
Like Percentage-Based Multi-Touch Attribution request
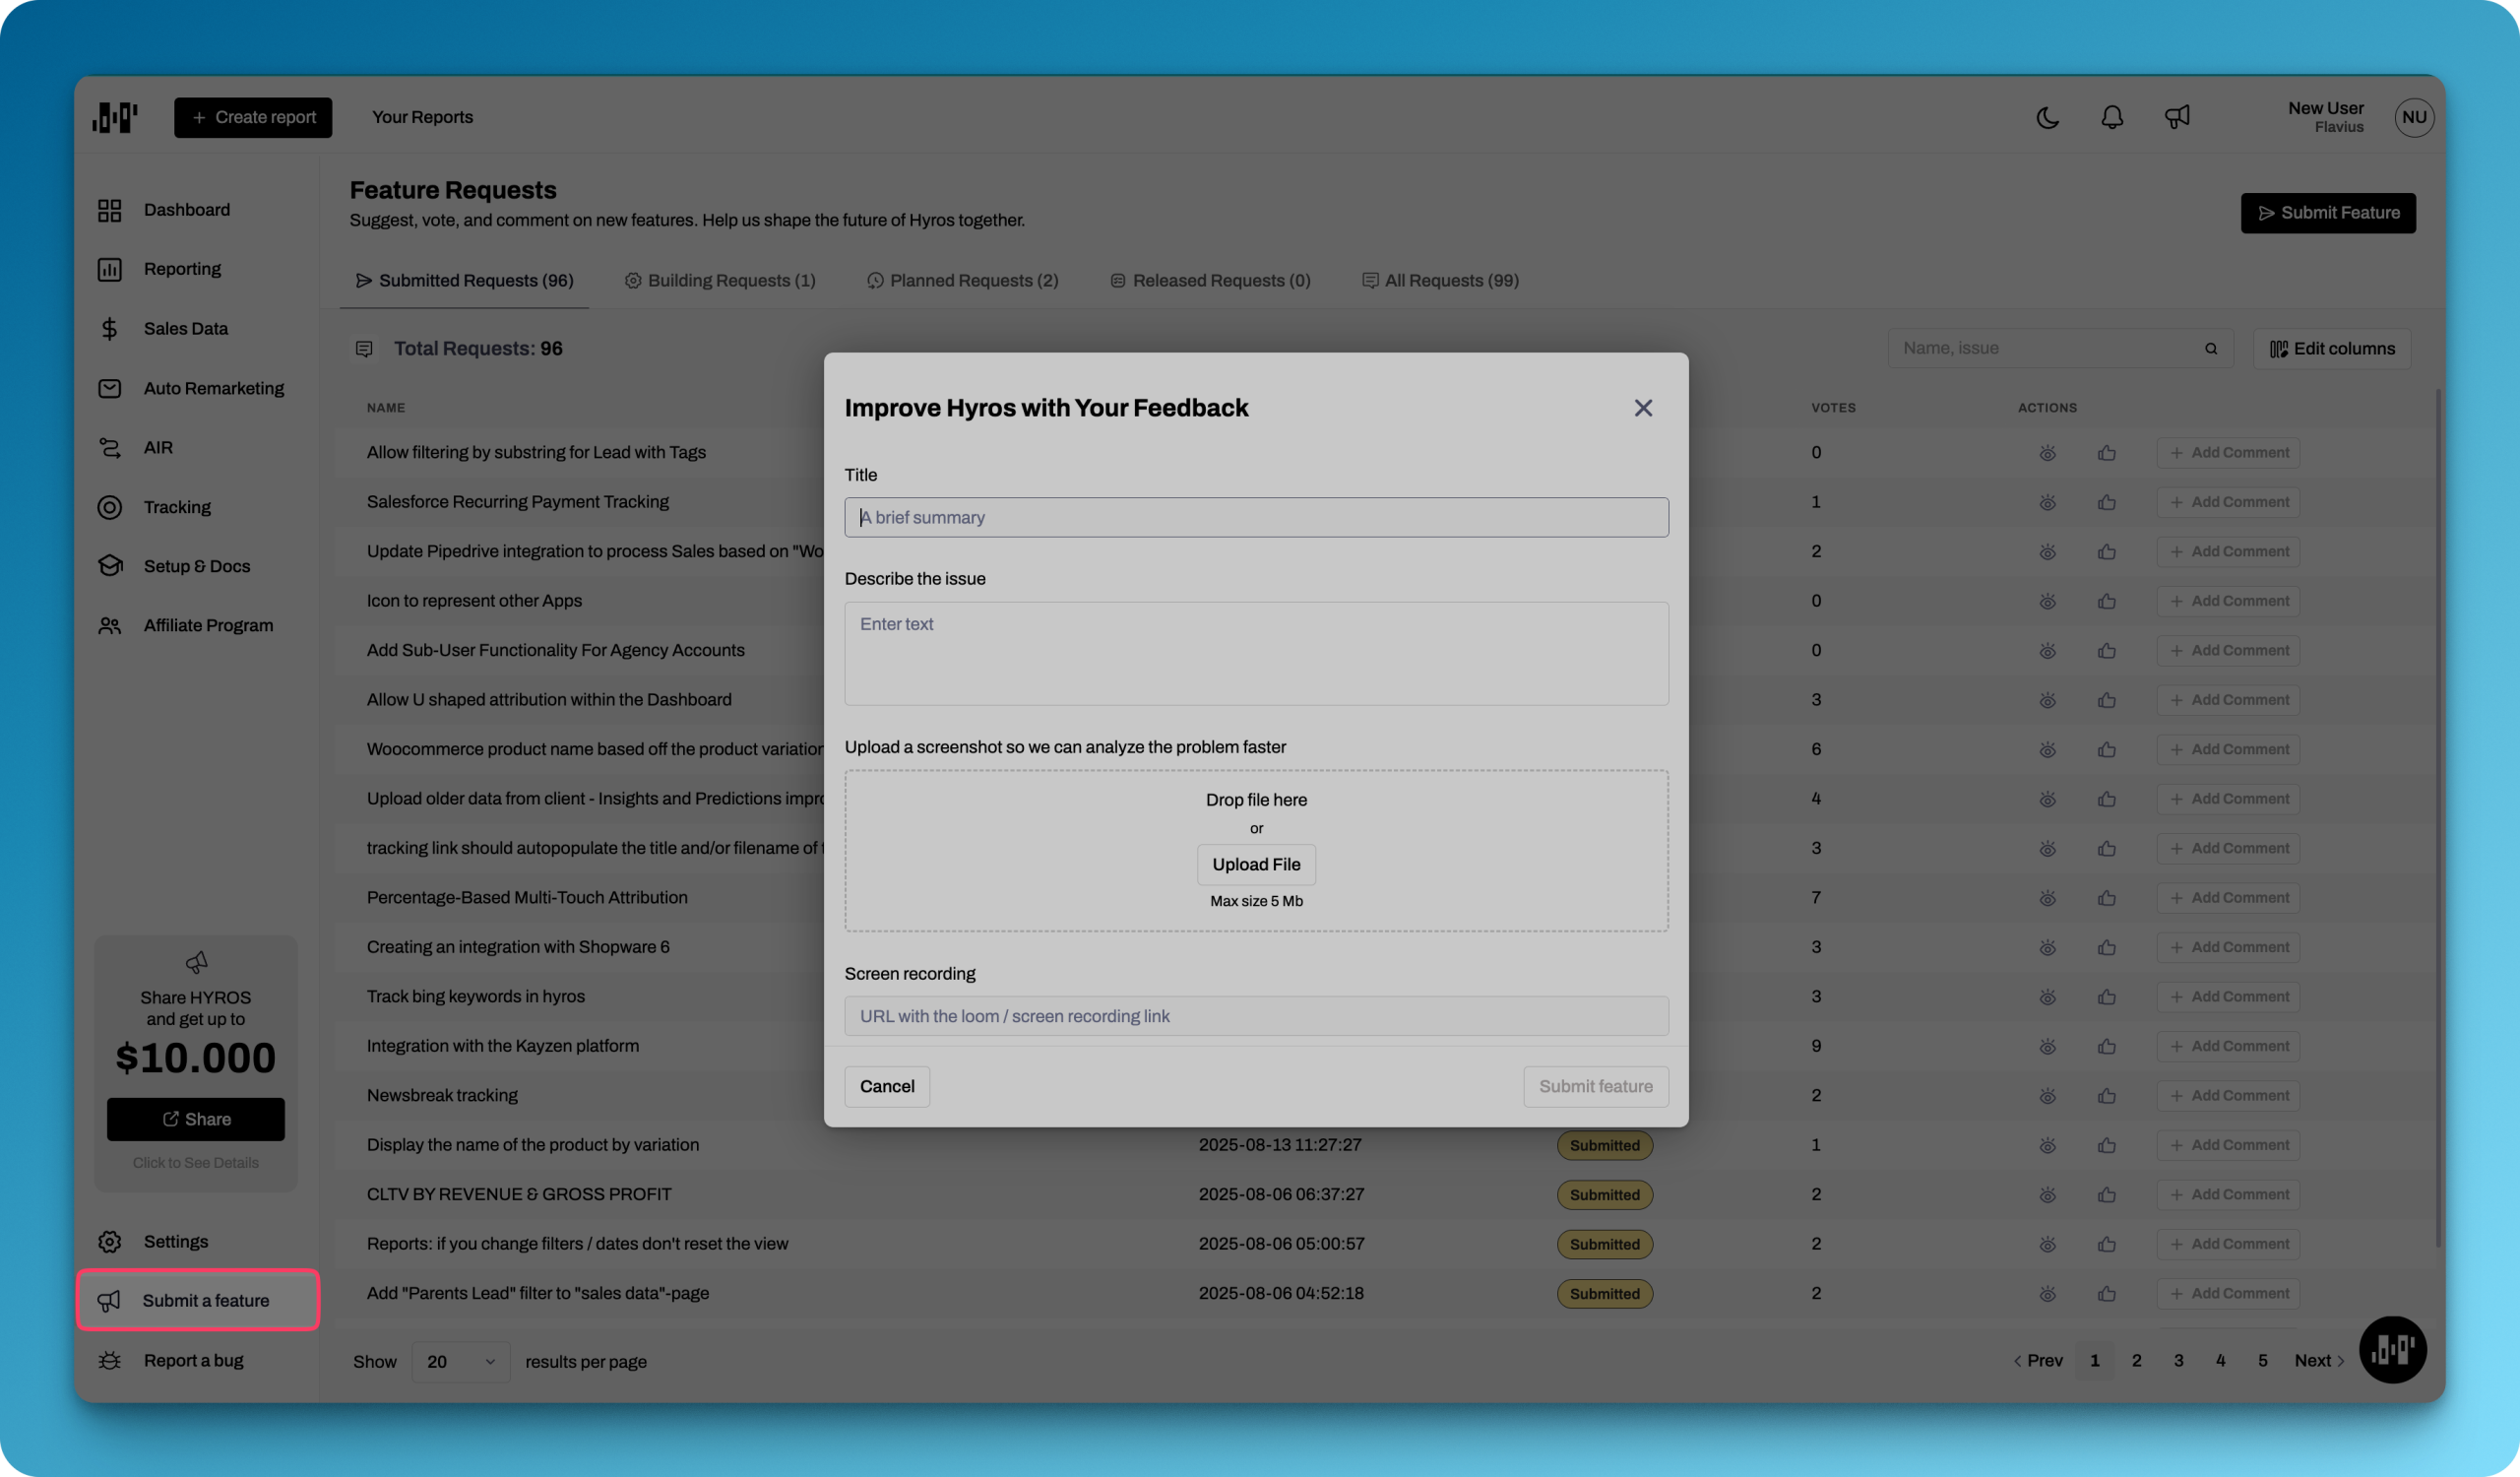2107,898
